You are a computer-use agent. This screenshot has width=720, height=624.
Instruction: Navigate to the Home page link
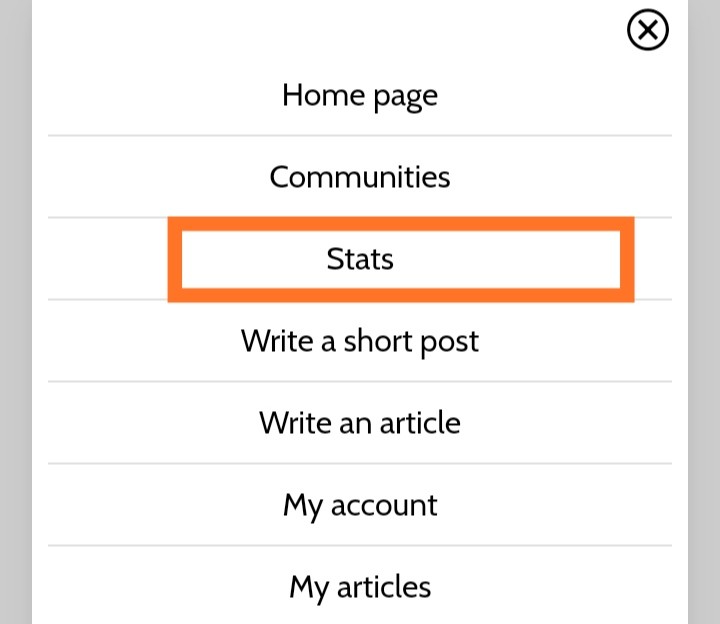pos(360,96)
